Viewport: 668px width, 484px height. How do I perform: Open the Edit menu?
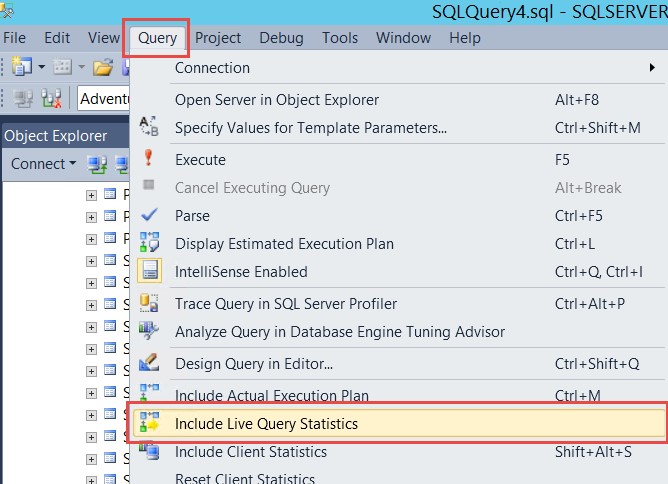(x=57, y=38)
